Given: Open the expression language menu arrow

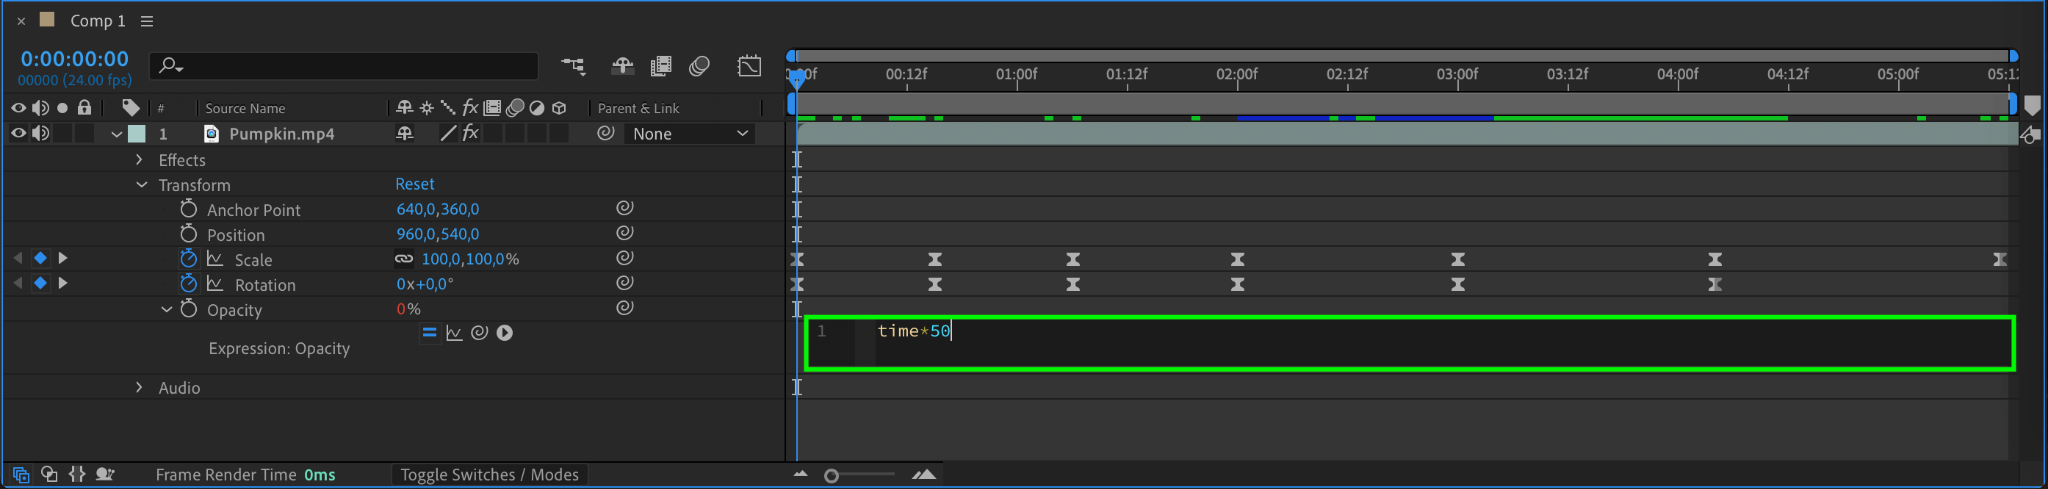Looking at the screenshot, I should click(505, 333).
